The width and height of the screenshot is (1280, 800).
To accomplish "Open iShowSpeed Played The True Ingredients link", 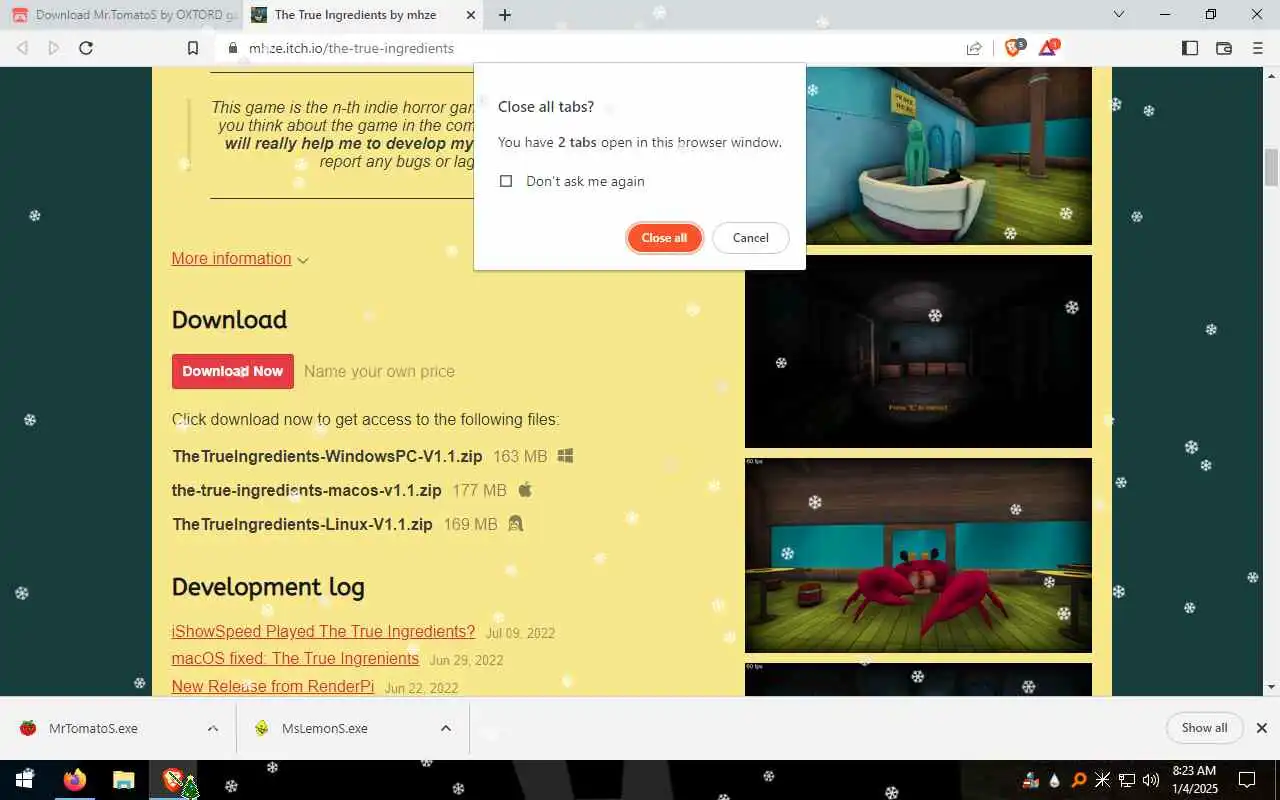I will 323,632.
